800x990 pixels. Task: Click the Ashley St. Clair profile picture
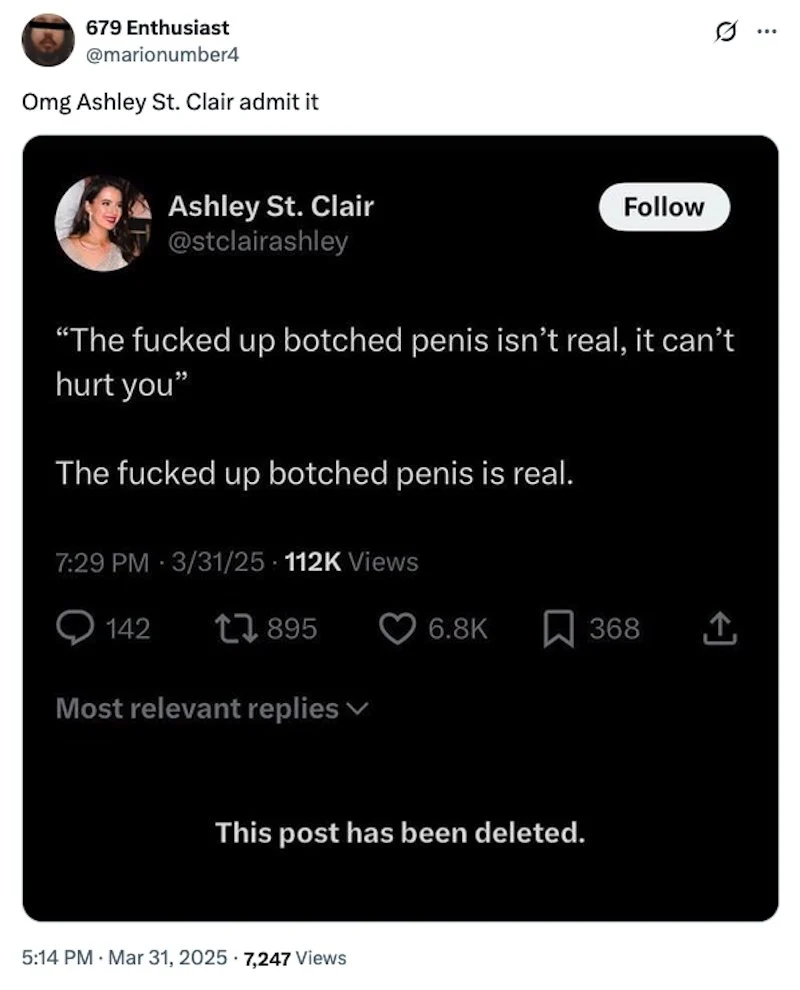click(x=102, y=222)
